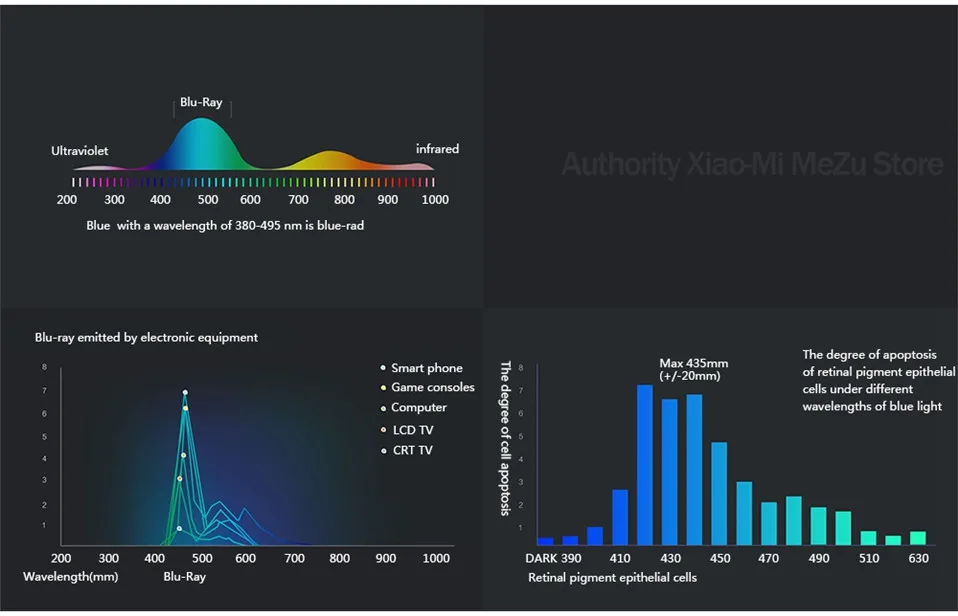Click the 450 label on the bar chart
The height and width of the screenshot is (616, 958).
click(720, 559)
